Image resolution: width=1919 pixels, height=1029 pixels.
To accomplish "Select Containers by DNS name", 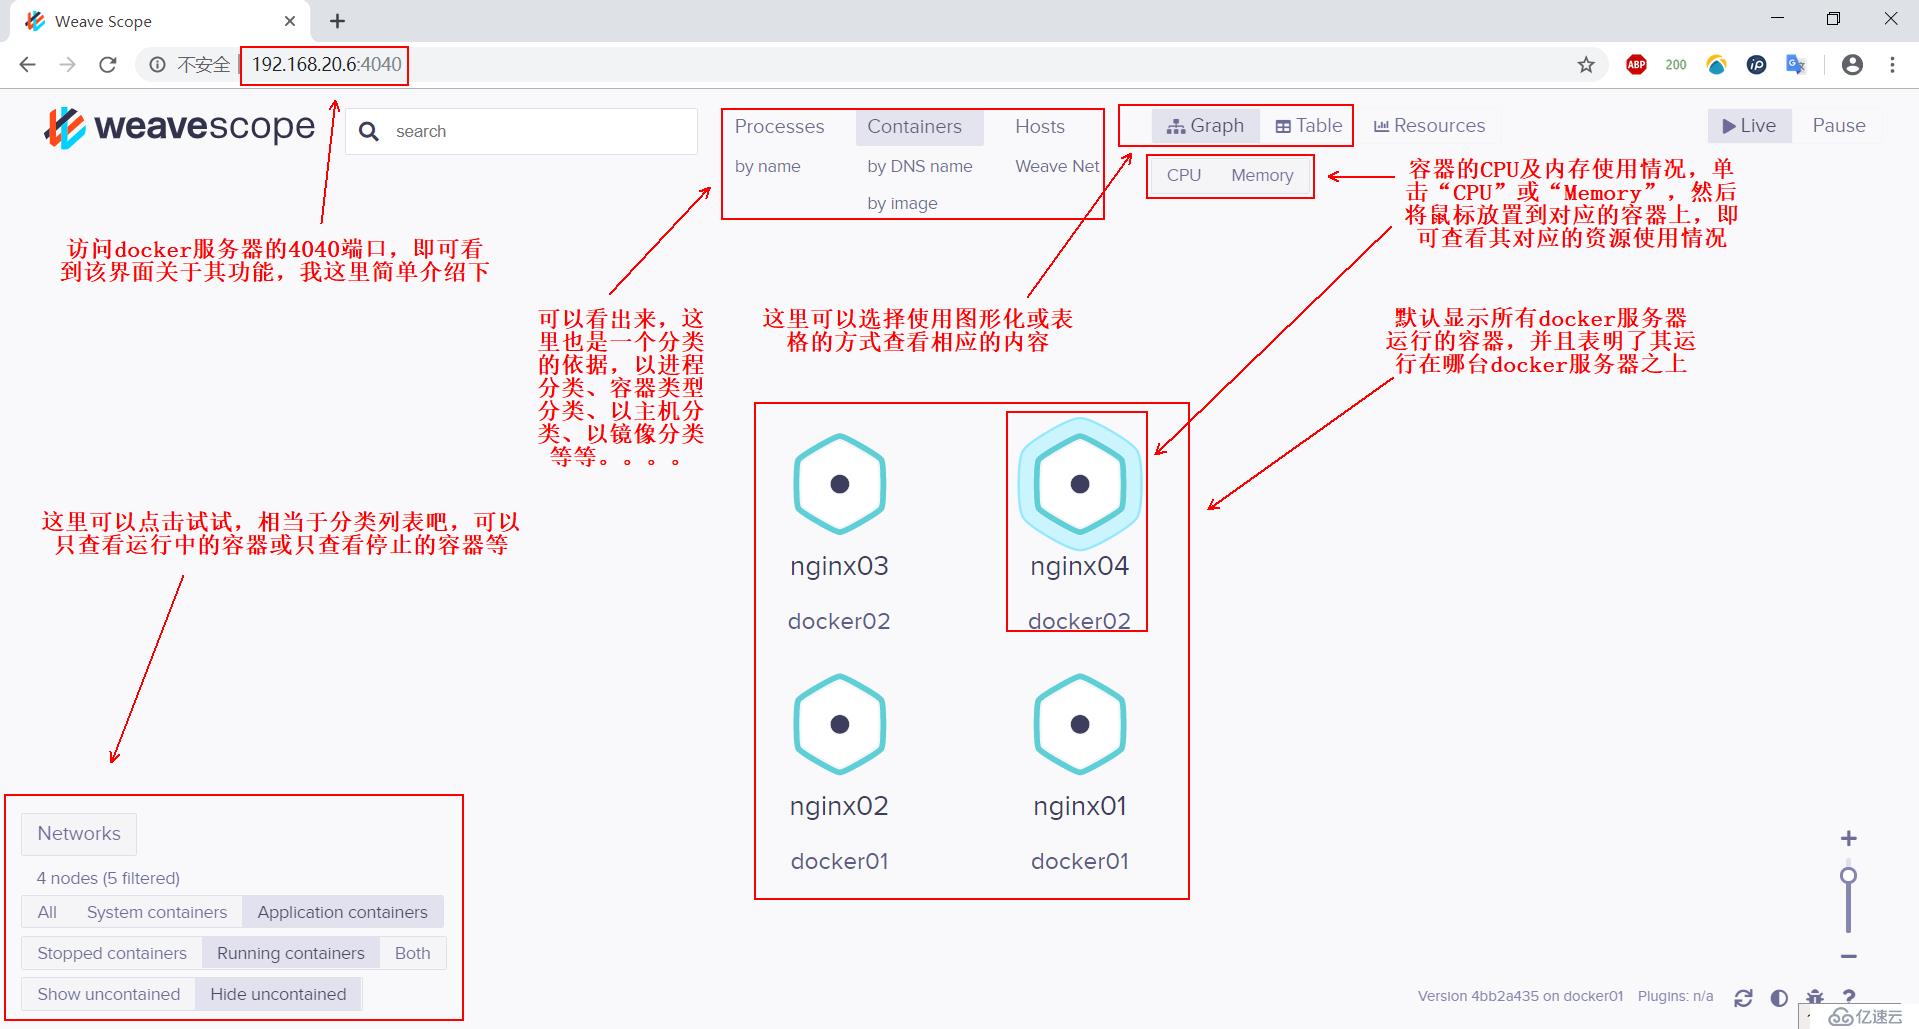I will click(x=919, y=166).
